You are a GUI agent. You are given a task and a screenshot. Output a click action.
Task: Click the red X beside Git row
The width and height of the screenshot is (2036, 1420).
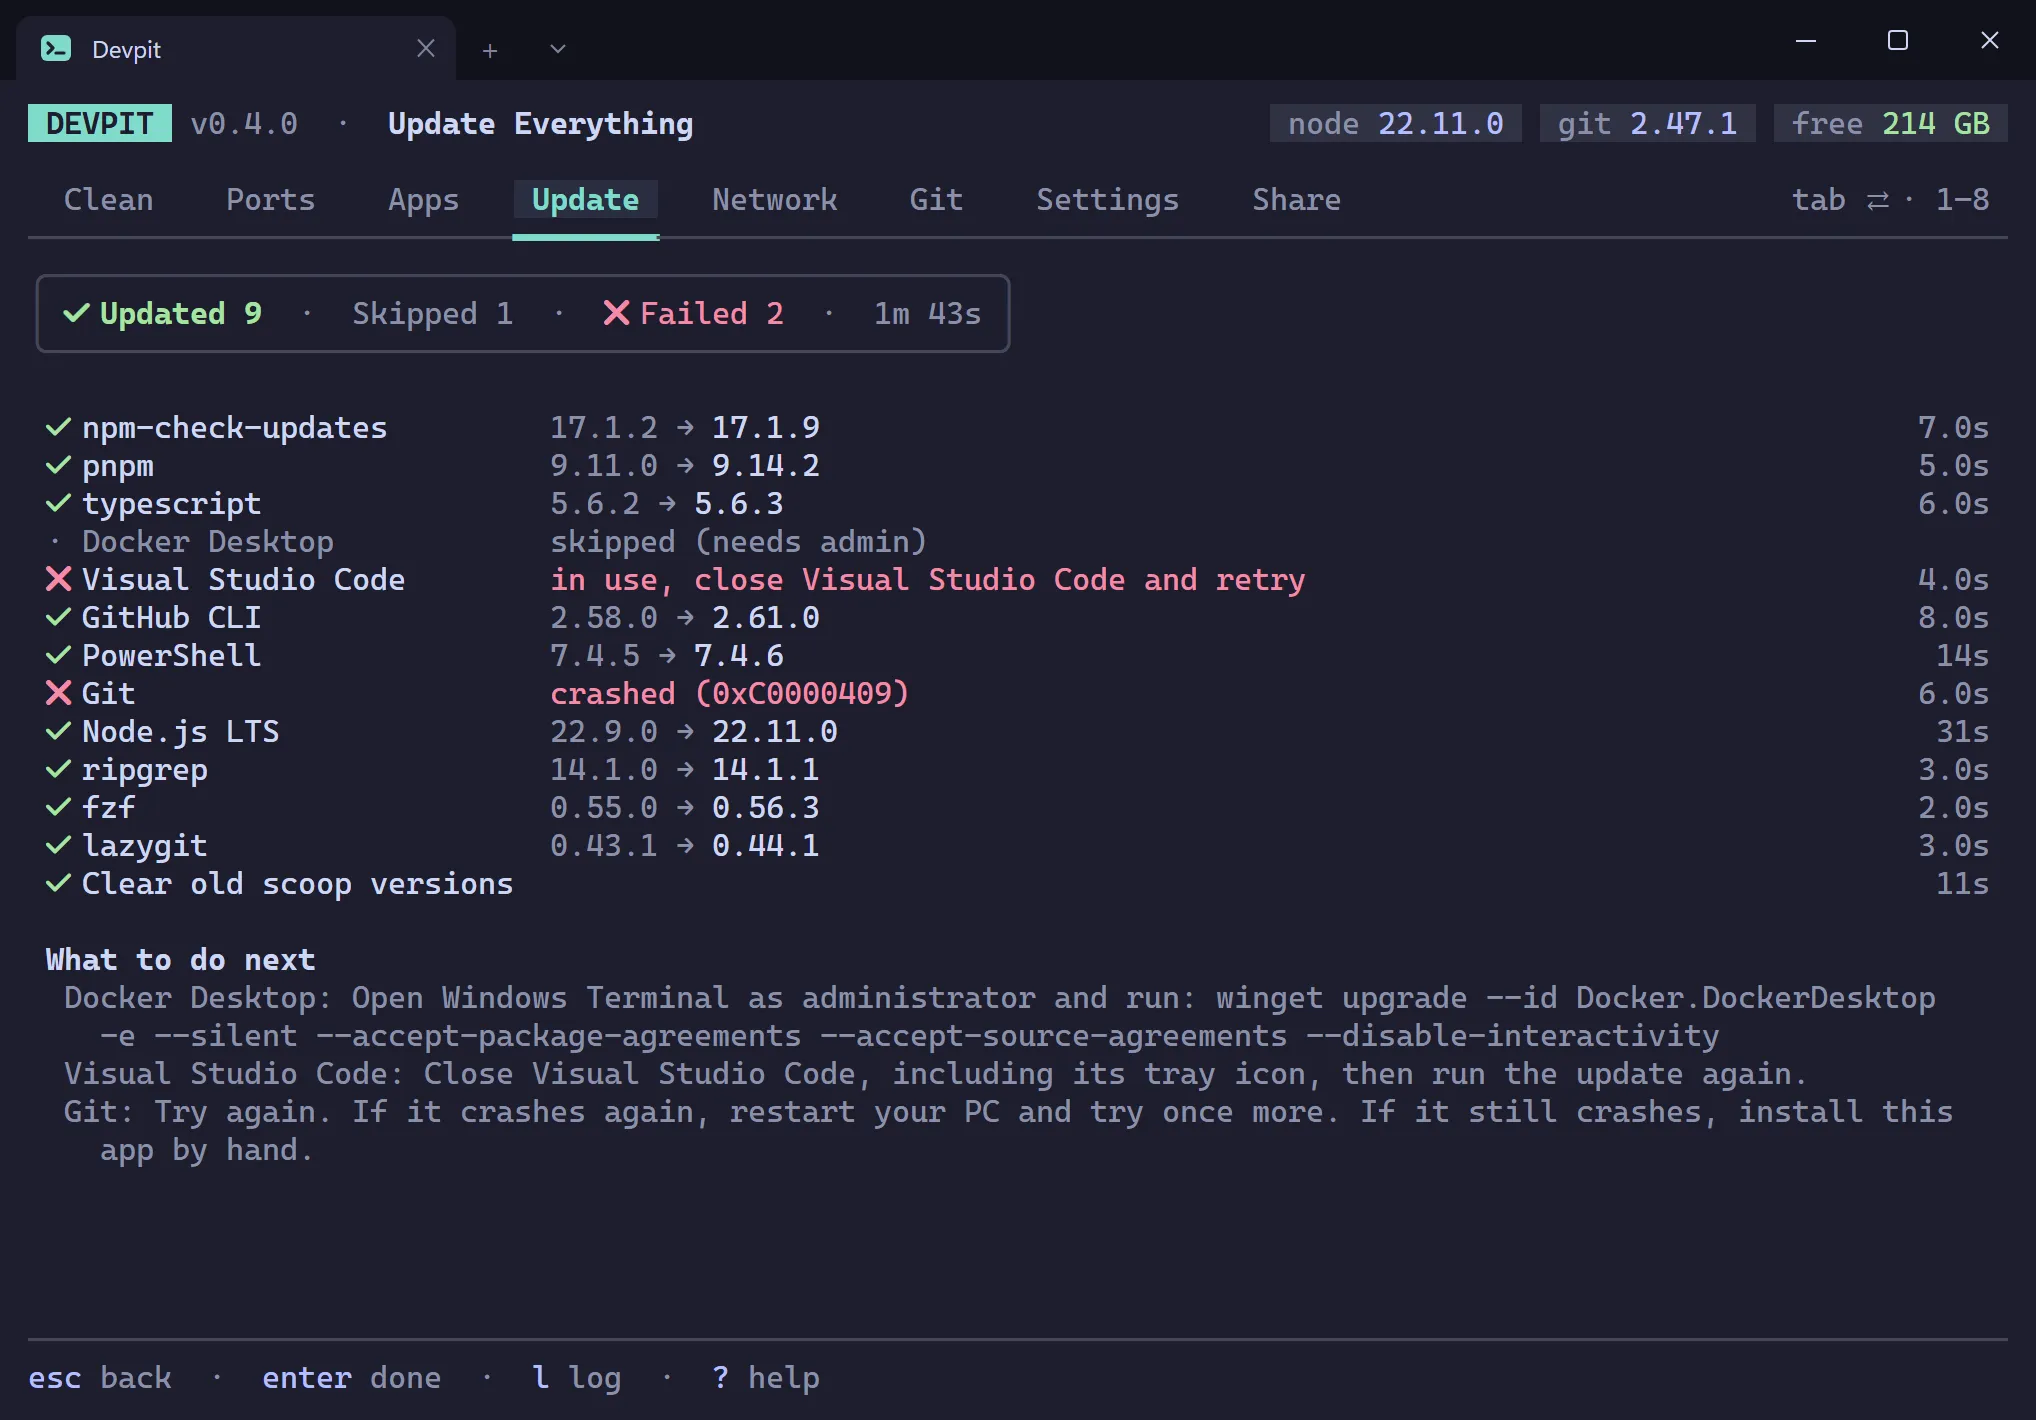pos(59,693)
